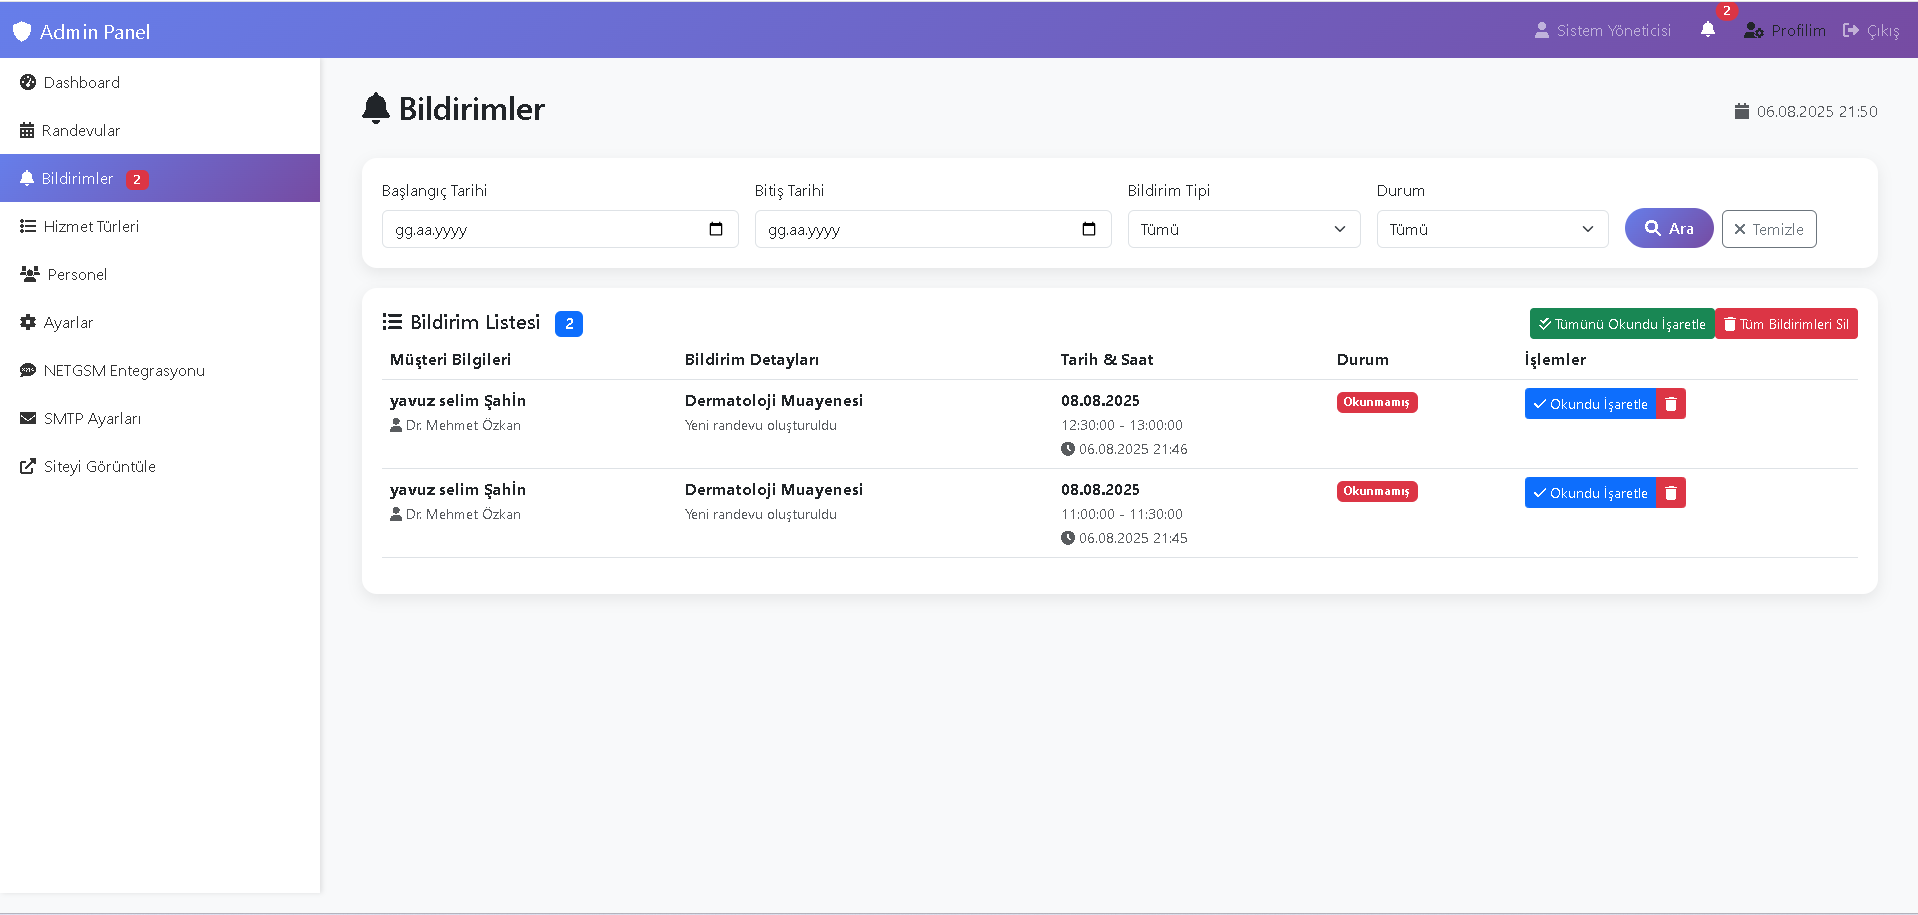Click the Admin Panel shield logo
Image resolution: width=1918 pixels, height=915 pixels.
22,32
